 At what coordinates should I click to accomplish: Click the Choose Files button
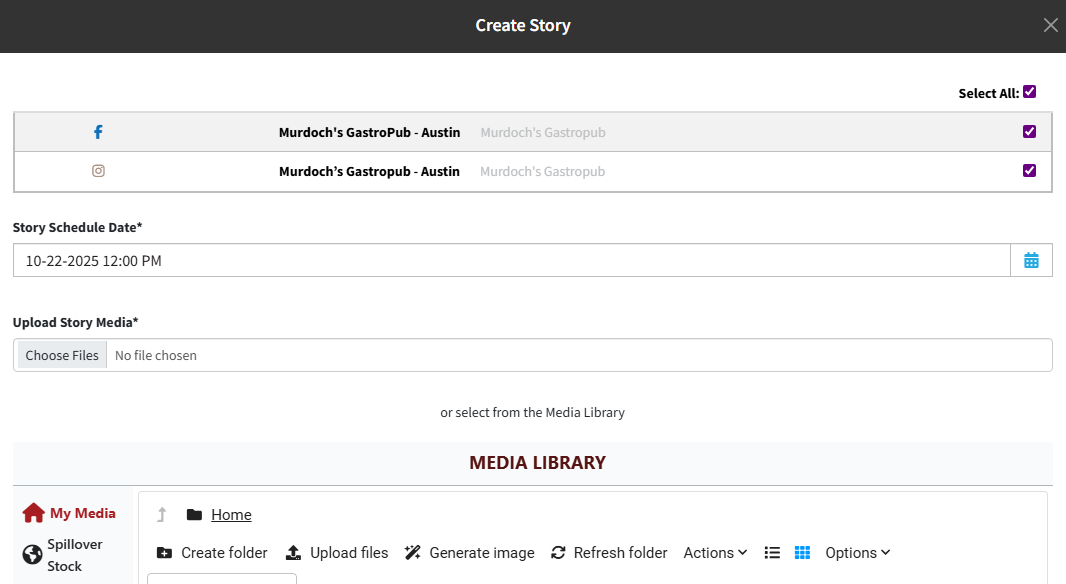coord(62,355)
